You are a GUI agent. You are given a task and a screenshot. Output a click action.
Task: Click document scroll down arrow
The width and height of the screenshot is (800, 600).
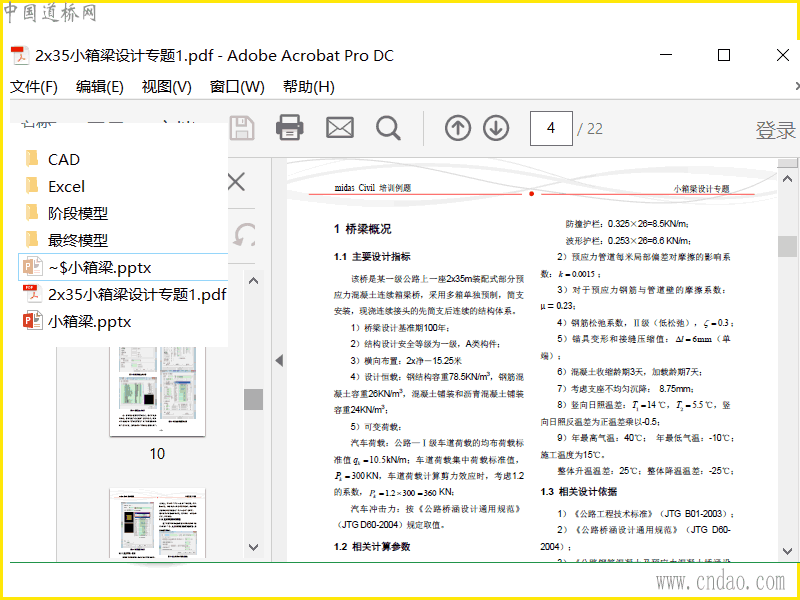tap(787, 551)
